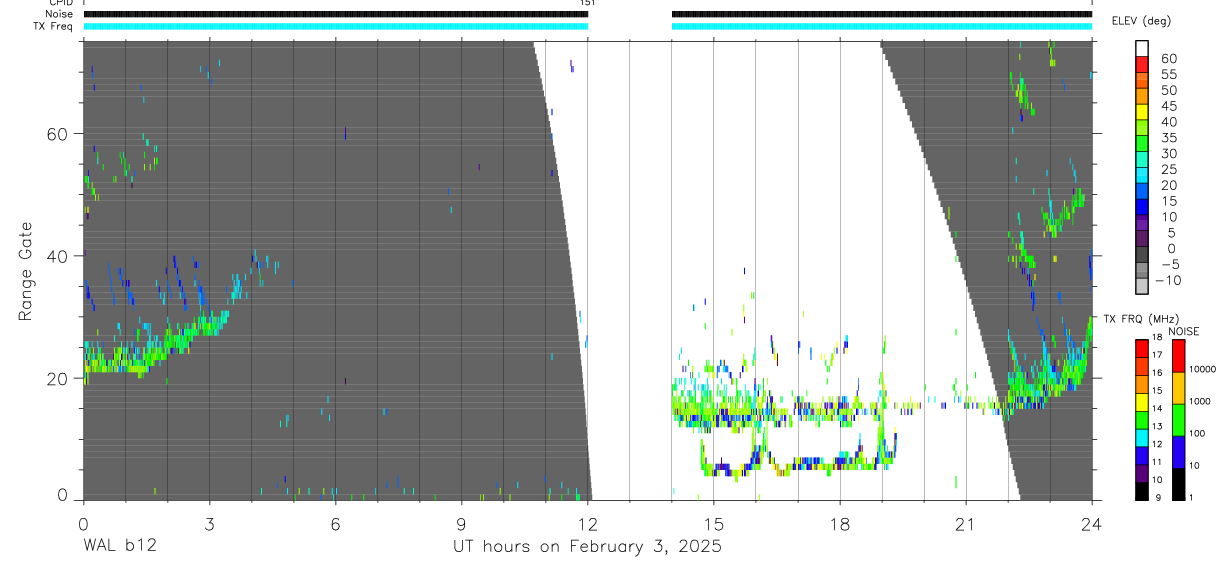1228x567 pixels.
Task: Click the orange NOISE segment above 1000
Action: click(1179, 388)
